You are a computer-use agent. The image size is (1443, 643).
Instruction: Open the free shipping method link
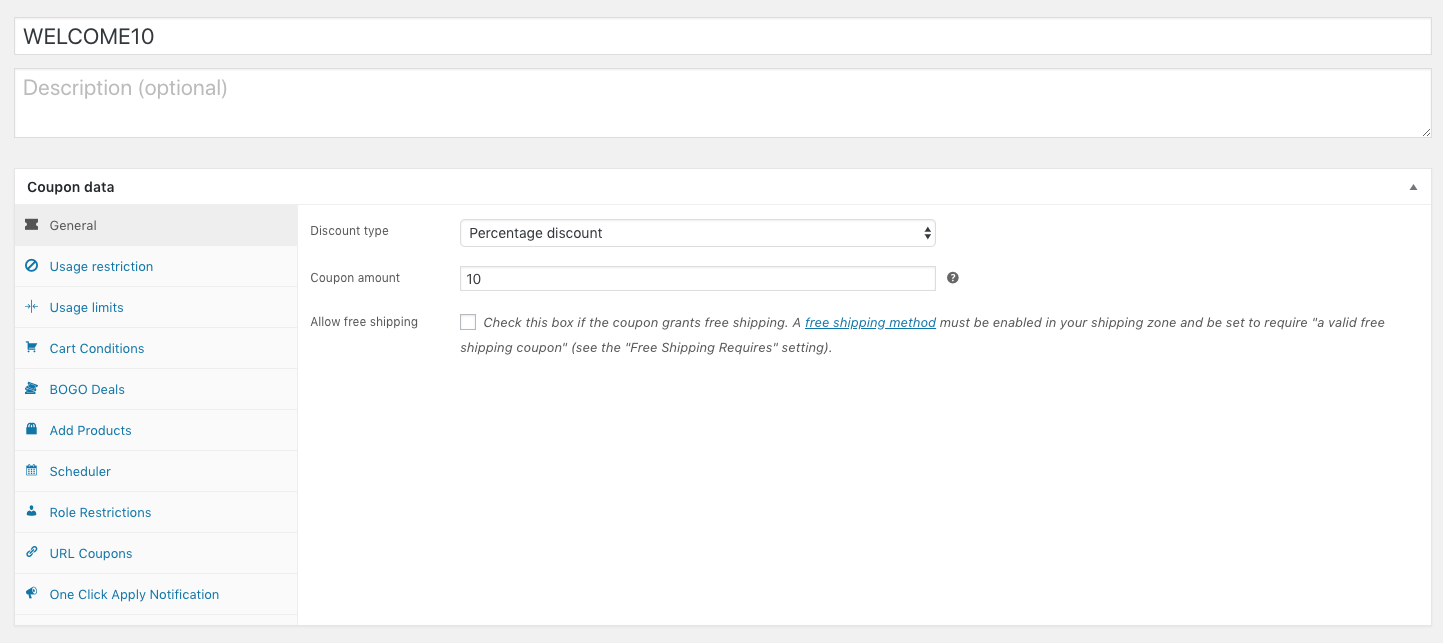point(870,323)
